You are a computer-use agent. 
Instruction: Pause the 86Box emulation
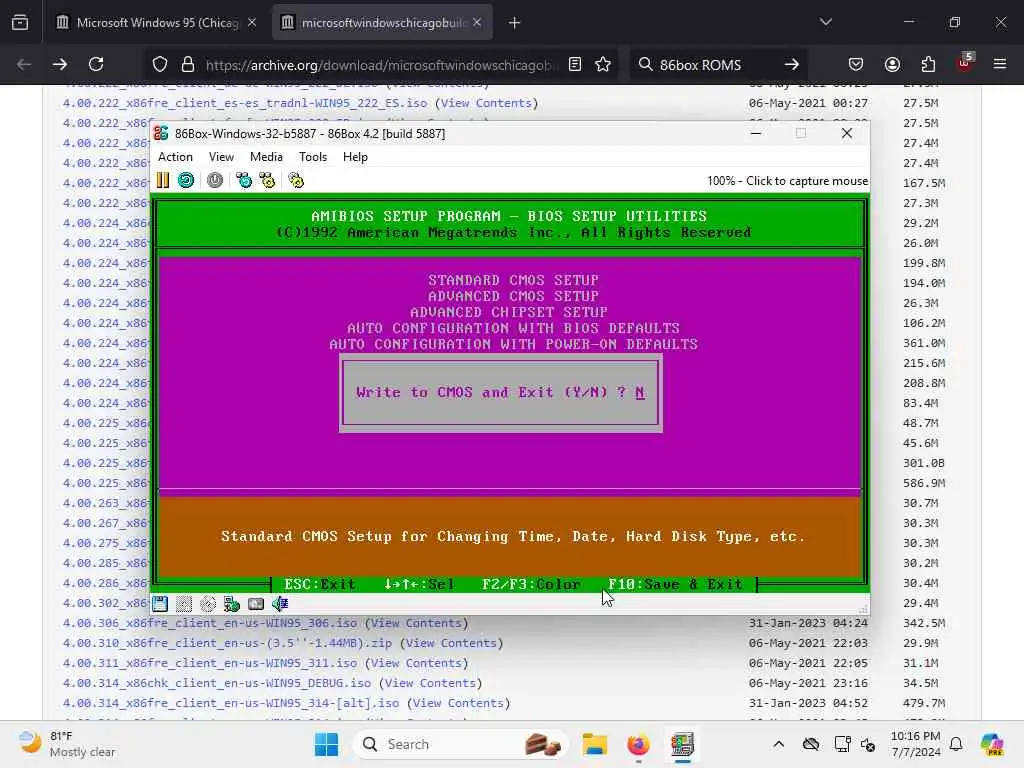click(x=163, y=180)
